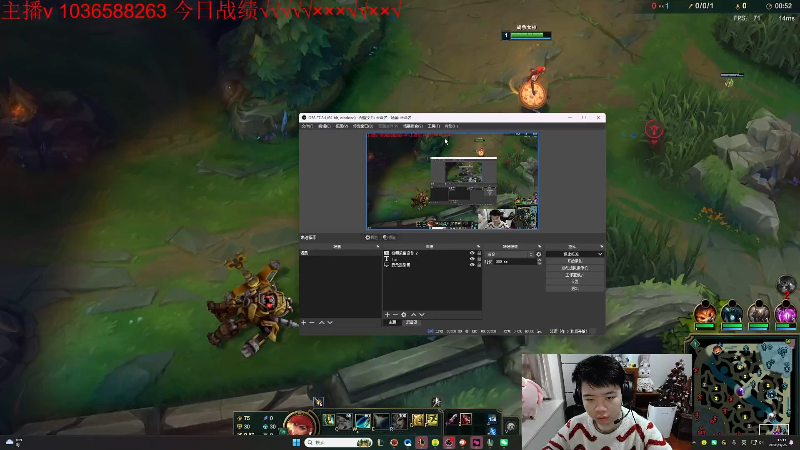Image resolution: width=800 pixels, height=450 pixels.
Task: Move scene up in Scenes dock toolbar
Action: 321,322
